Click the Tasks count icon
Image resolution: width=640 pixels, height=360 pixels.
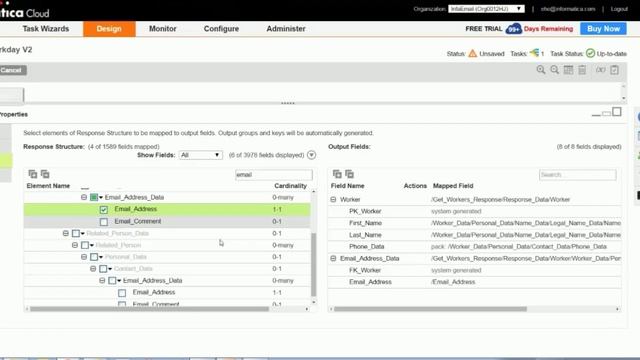click(534, 53)
